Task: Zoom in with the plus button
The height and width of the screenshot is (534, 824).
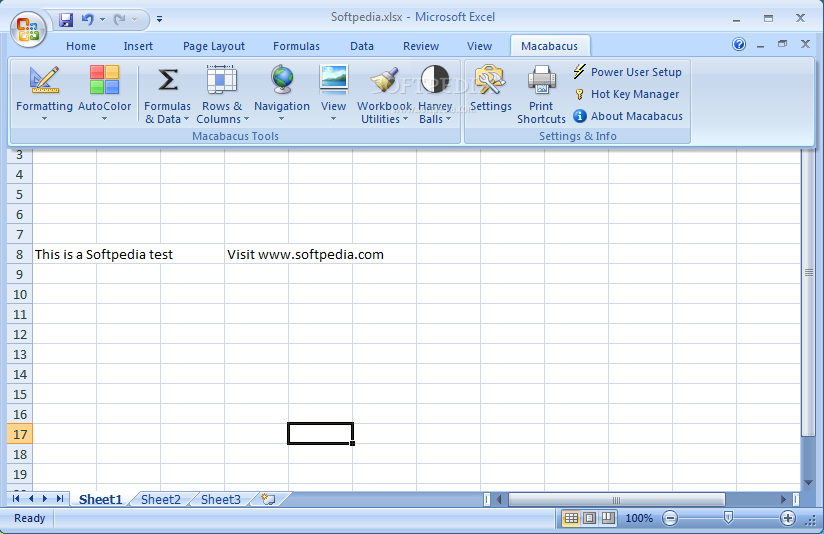Action: 787,518
